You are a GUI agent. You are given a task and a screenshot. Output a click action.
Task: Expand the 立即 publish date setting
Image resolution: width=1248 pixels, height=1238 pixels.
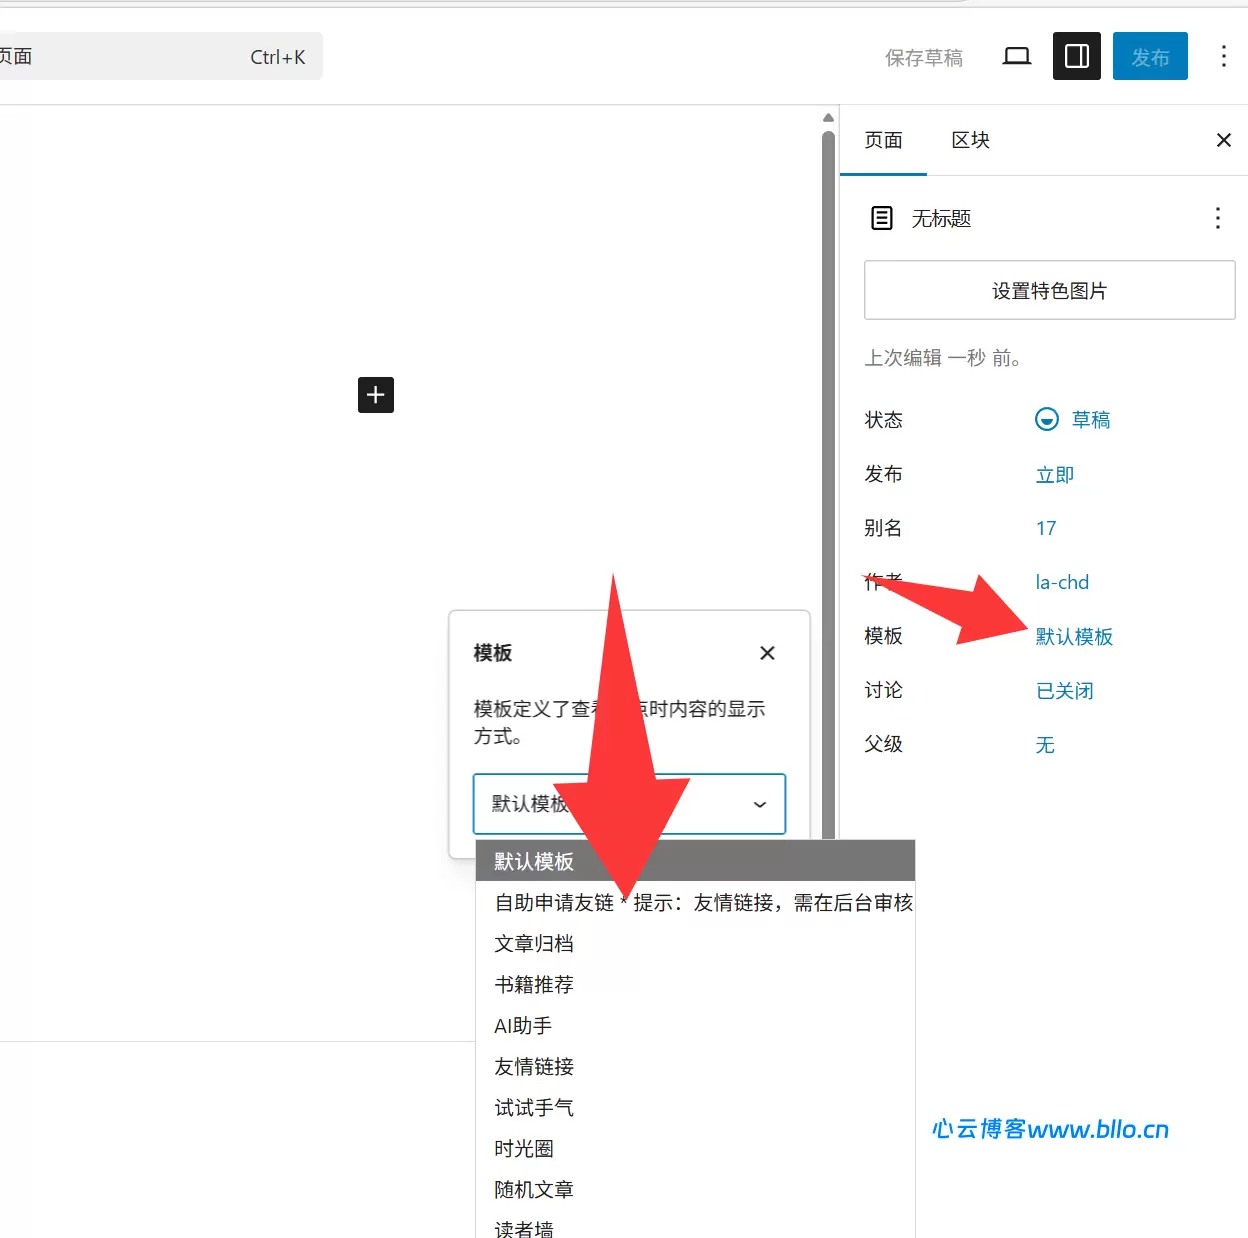pyautogui.click(x=1054, y=474)
